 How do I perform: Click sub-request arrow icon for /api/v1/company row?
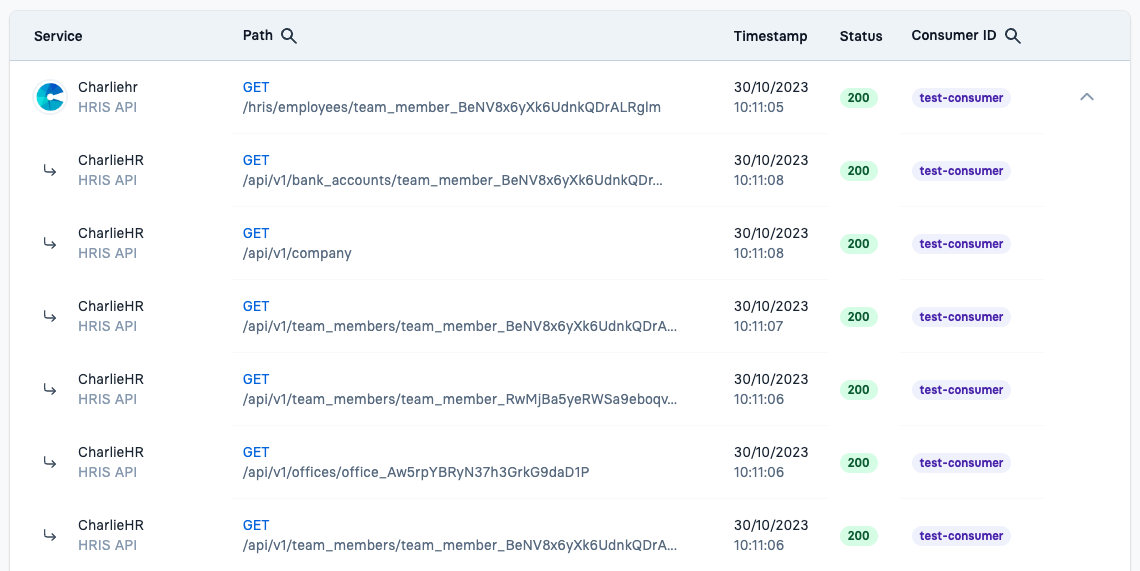pos(49,243)
